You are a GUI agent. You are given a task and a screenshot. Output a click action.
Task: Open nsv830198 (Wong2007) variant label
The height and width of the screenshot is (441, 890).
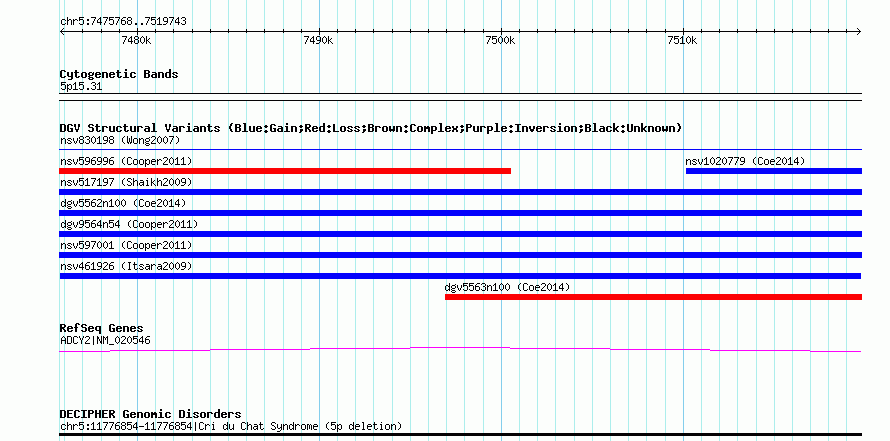(x=120, y=140)
